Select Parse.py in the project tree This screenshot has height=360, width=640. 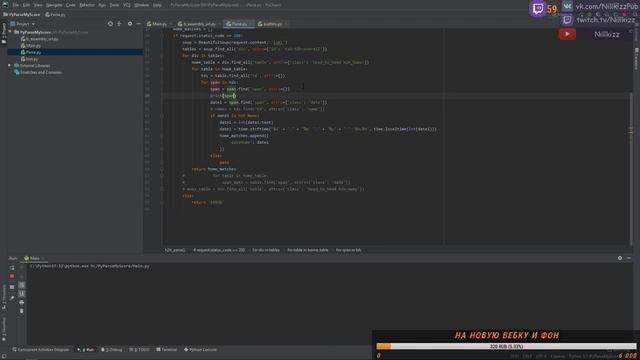[31, 52]
